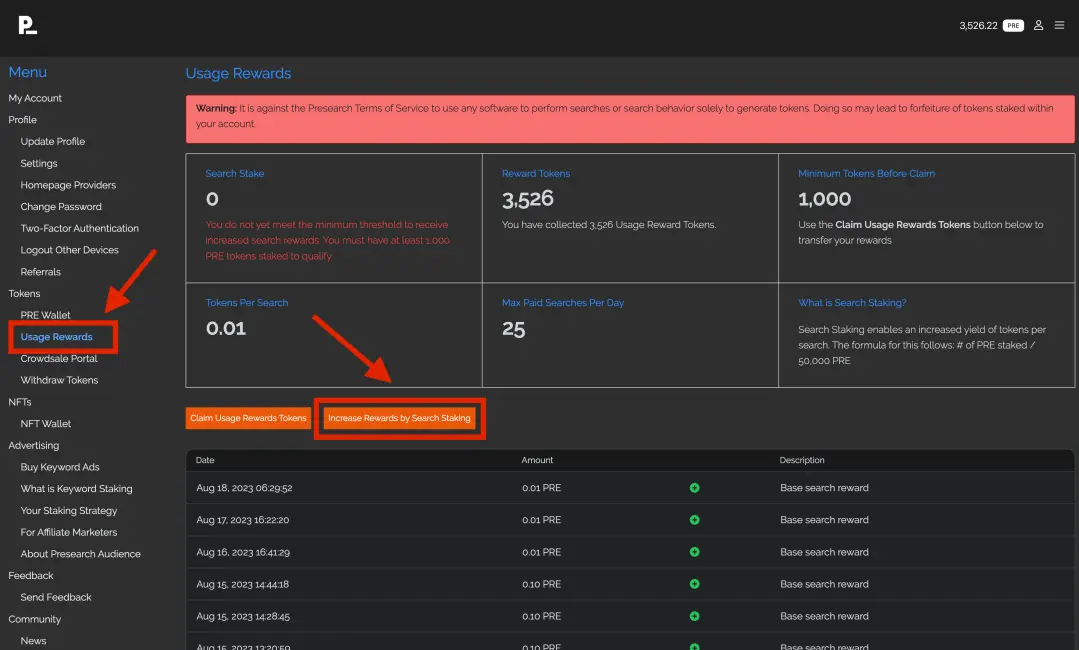Click green plus icon for 14:28:45 row

[694, 616]
